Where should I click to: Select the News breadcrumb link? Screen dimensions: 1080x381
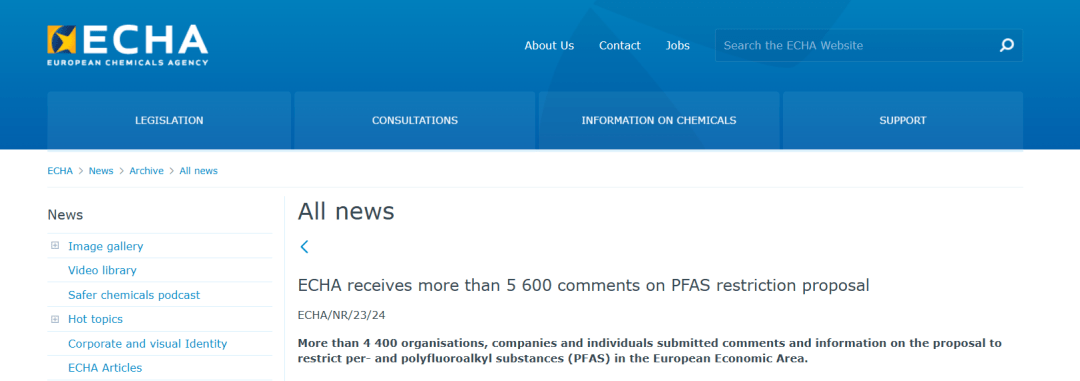pos(101,171)
